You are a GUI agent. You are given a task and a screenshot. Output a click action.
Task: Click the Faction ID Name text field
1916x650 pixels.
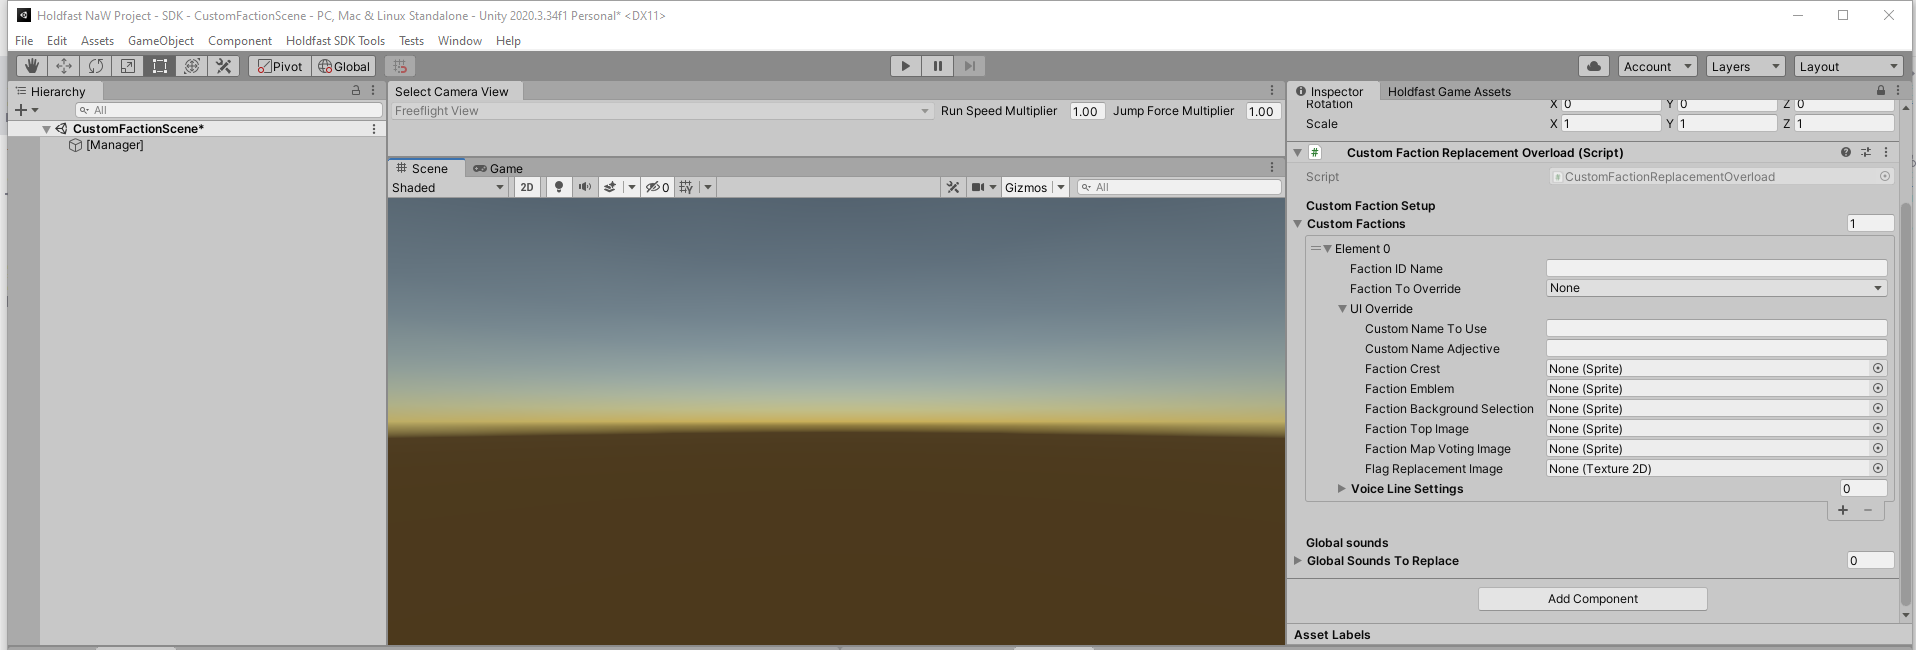[x=1716, y=268]
